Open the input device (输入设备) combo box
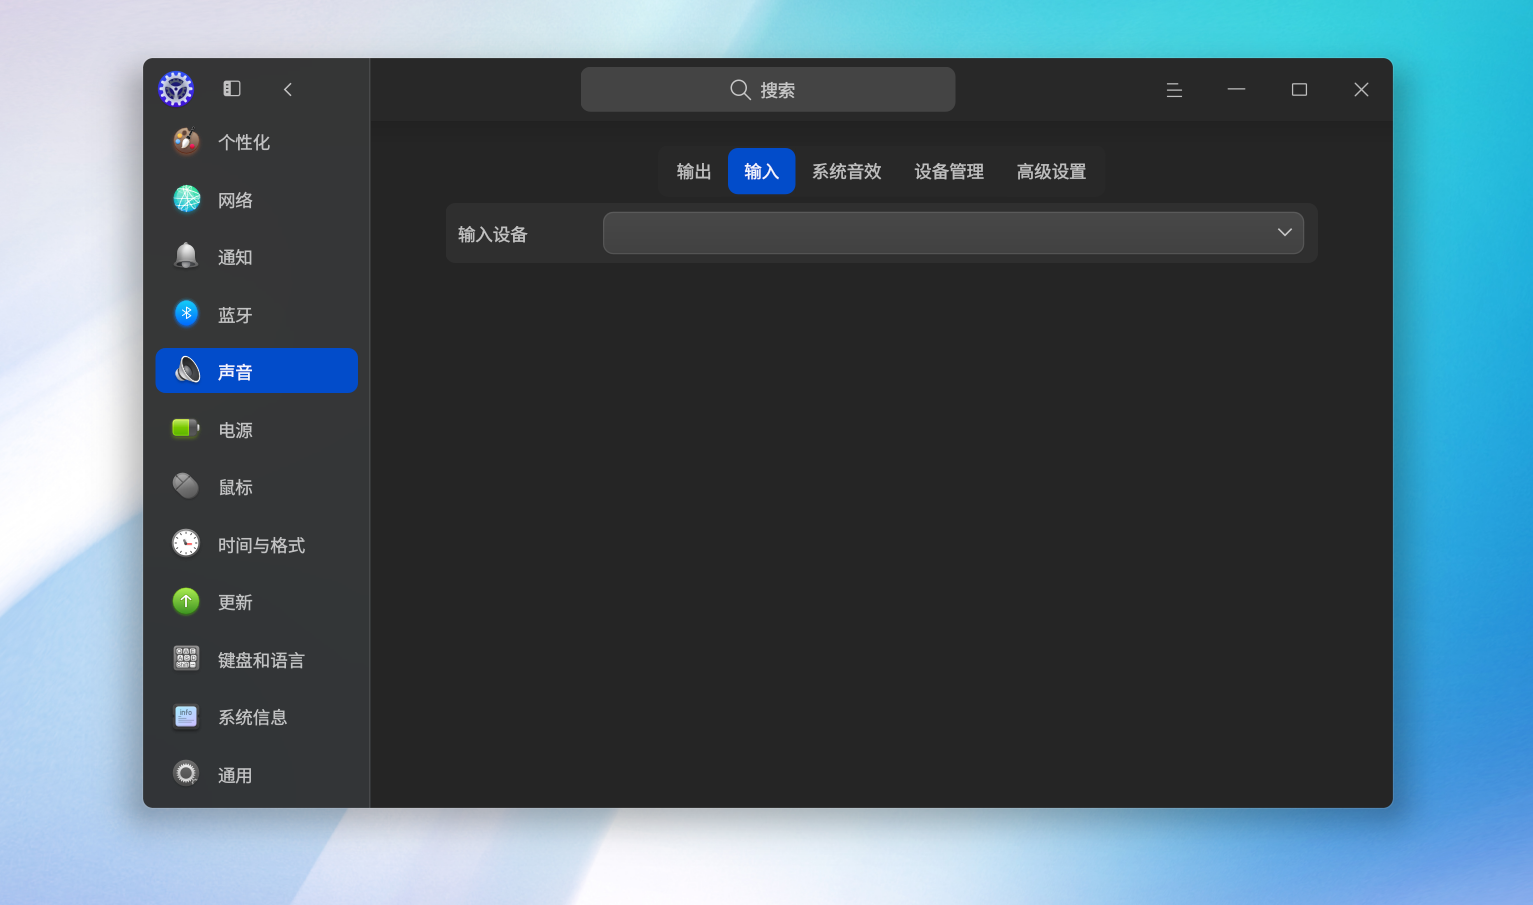 (953, 233)
